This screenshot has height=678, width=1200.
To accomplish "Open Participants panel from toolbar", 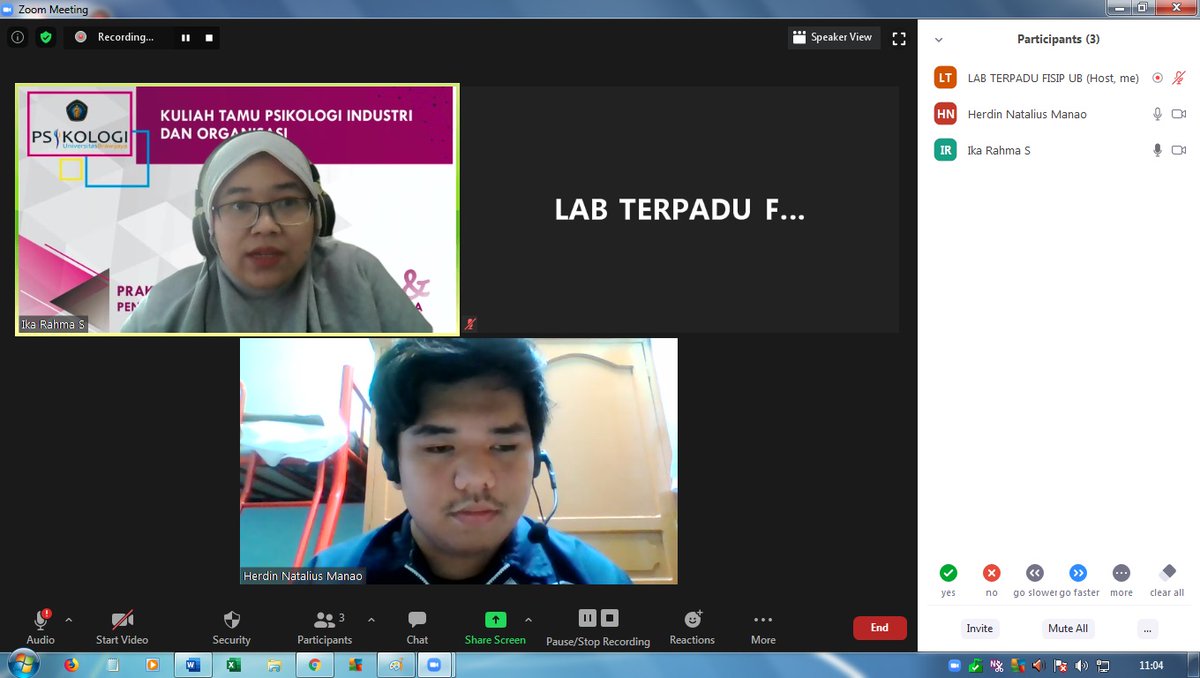I will [x=325, y=627].
